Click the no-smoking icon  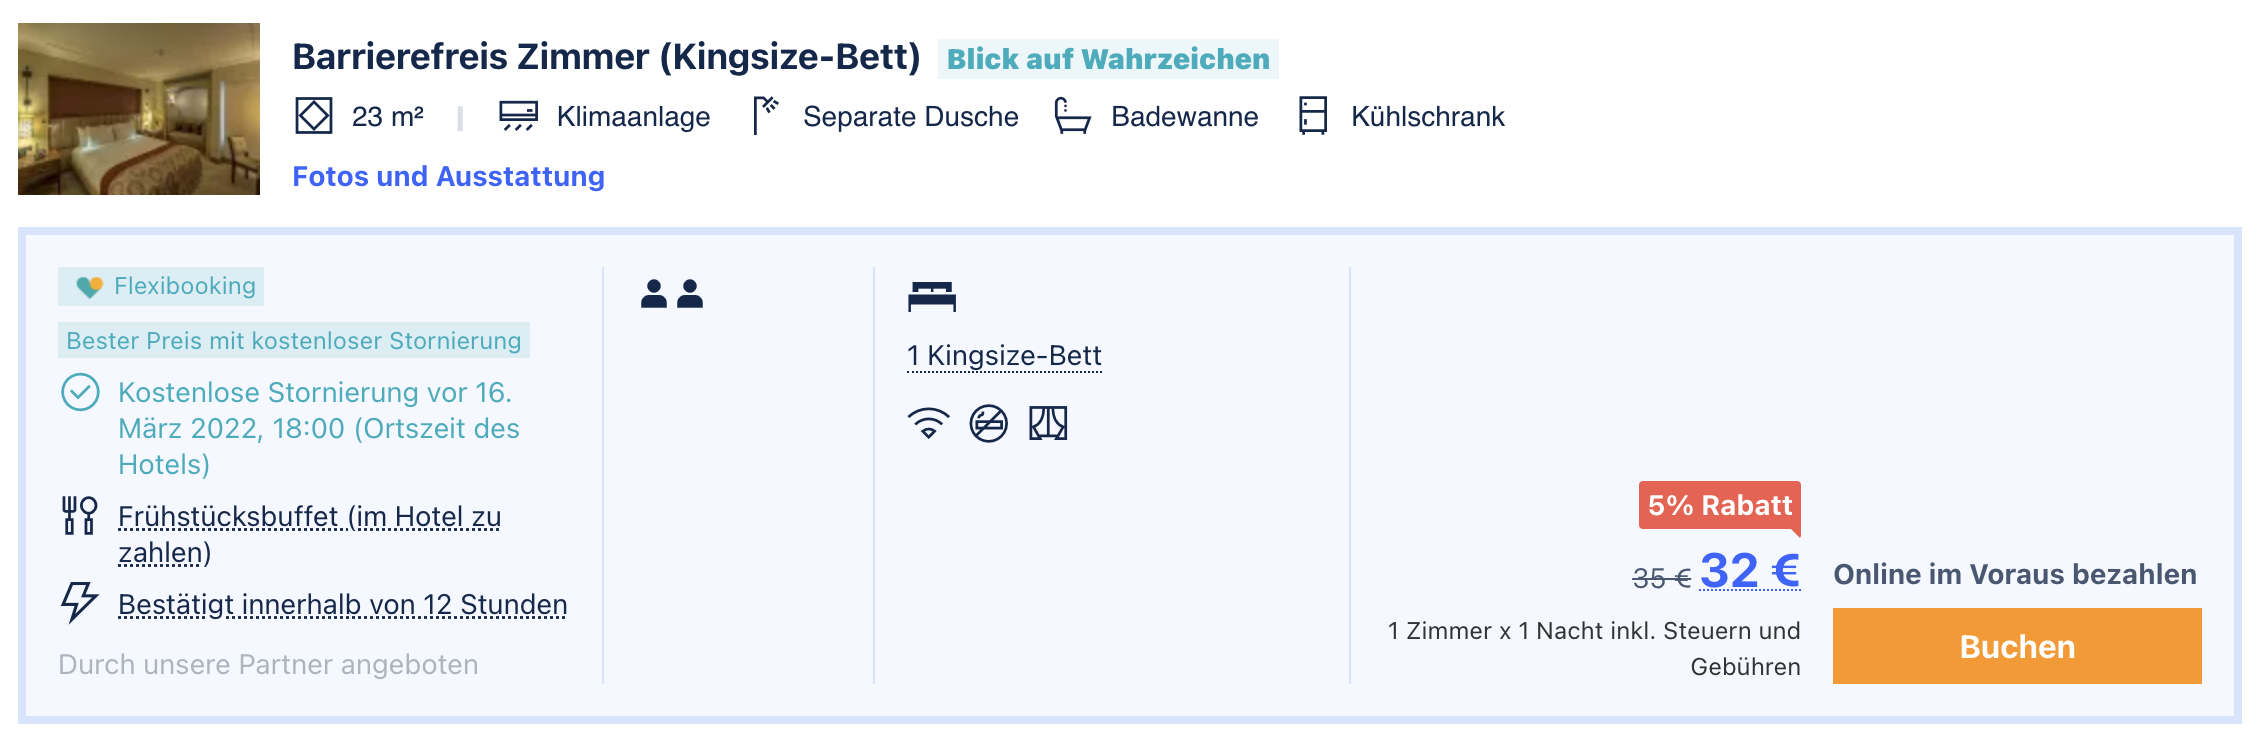coord(988,423)
